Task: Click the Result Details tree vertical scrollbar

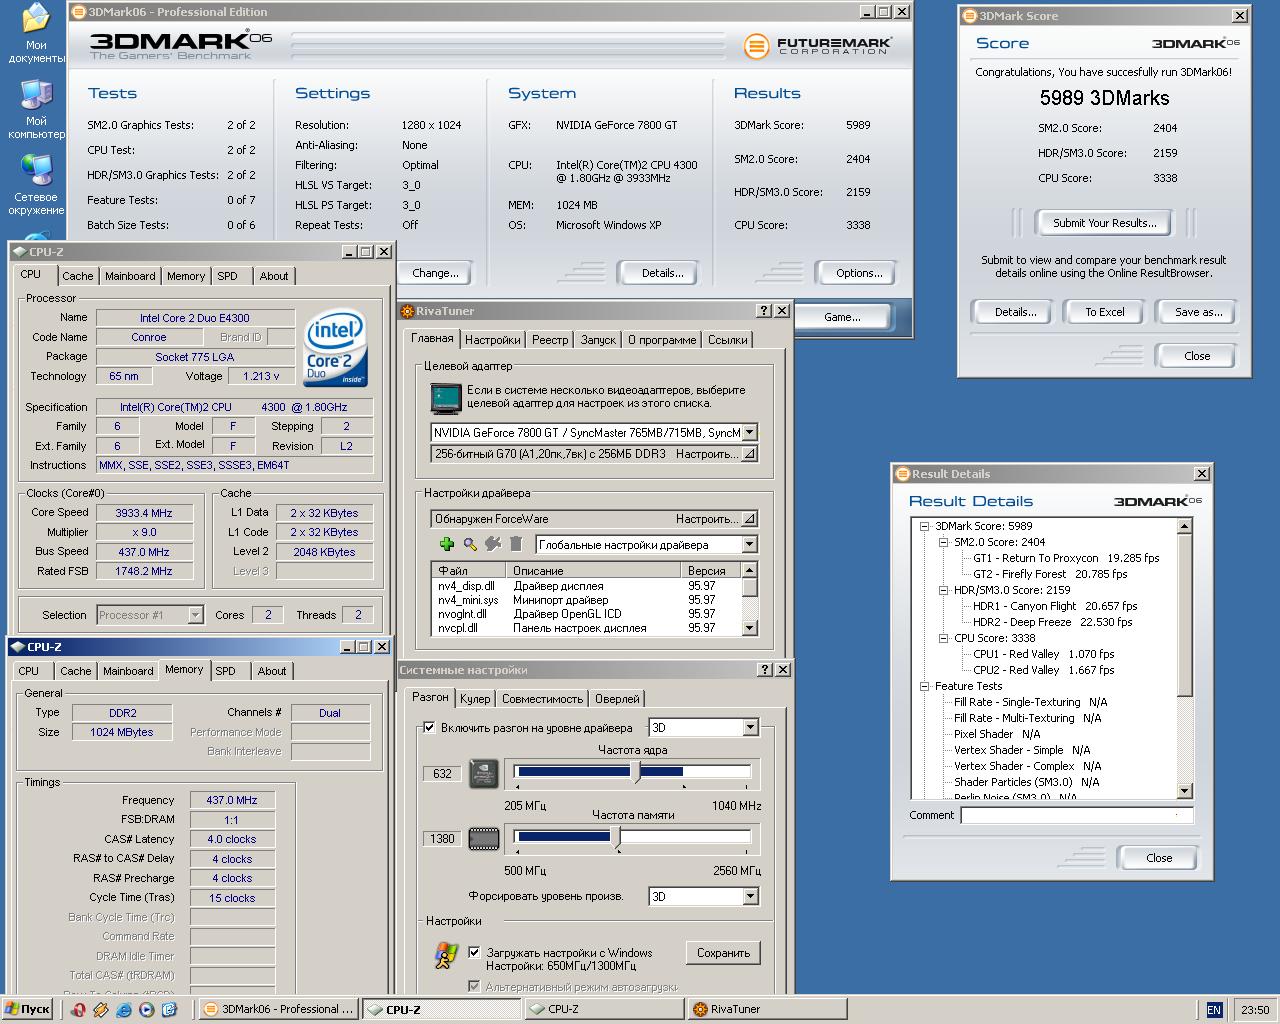Action: (1185, 659)
